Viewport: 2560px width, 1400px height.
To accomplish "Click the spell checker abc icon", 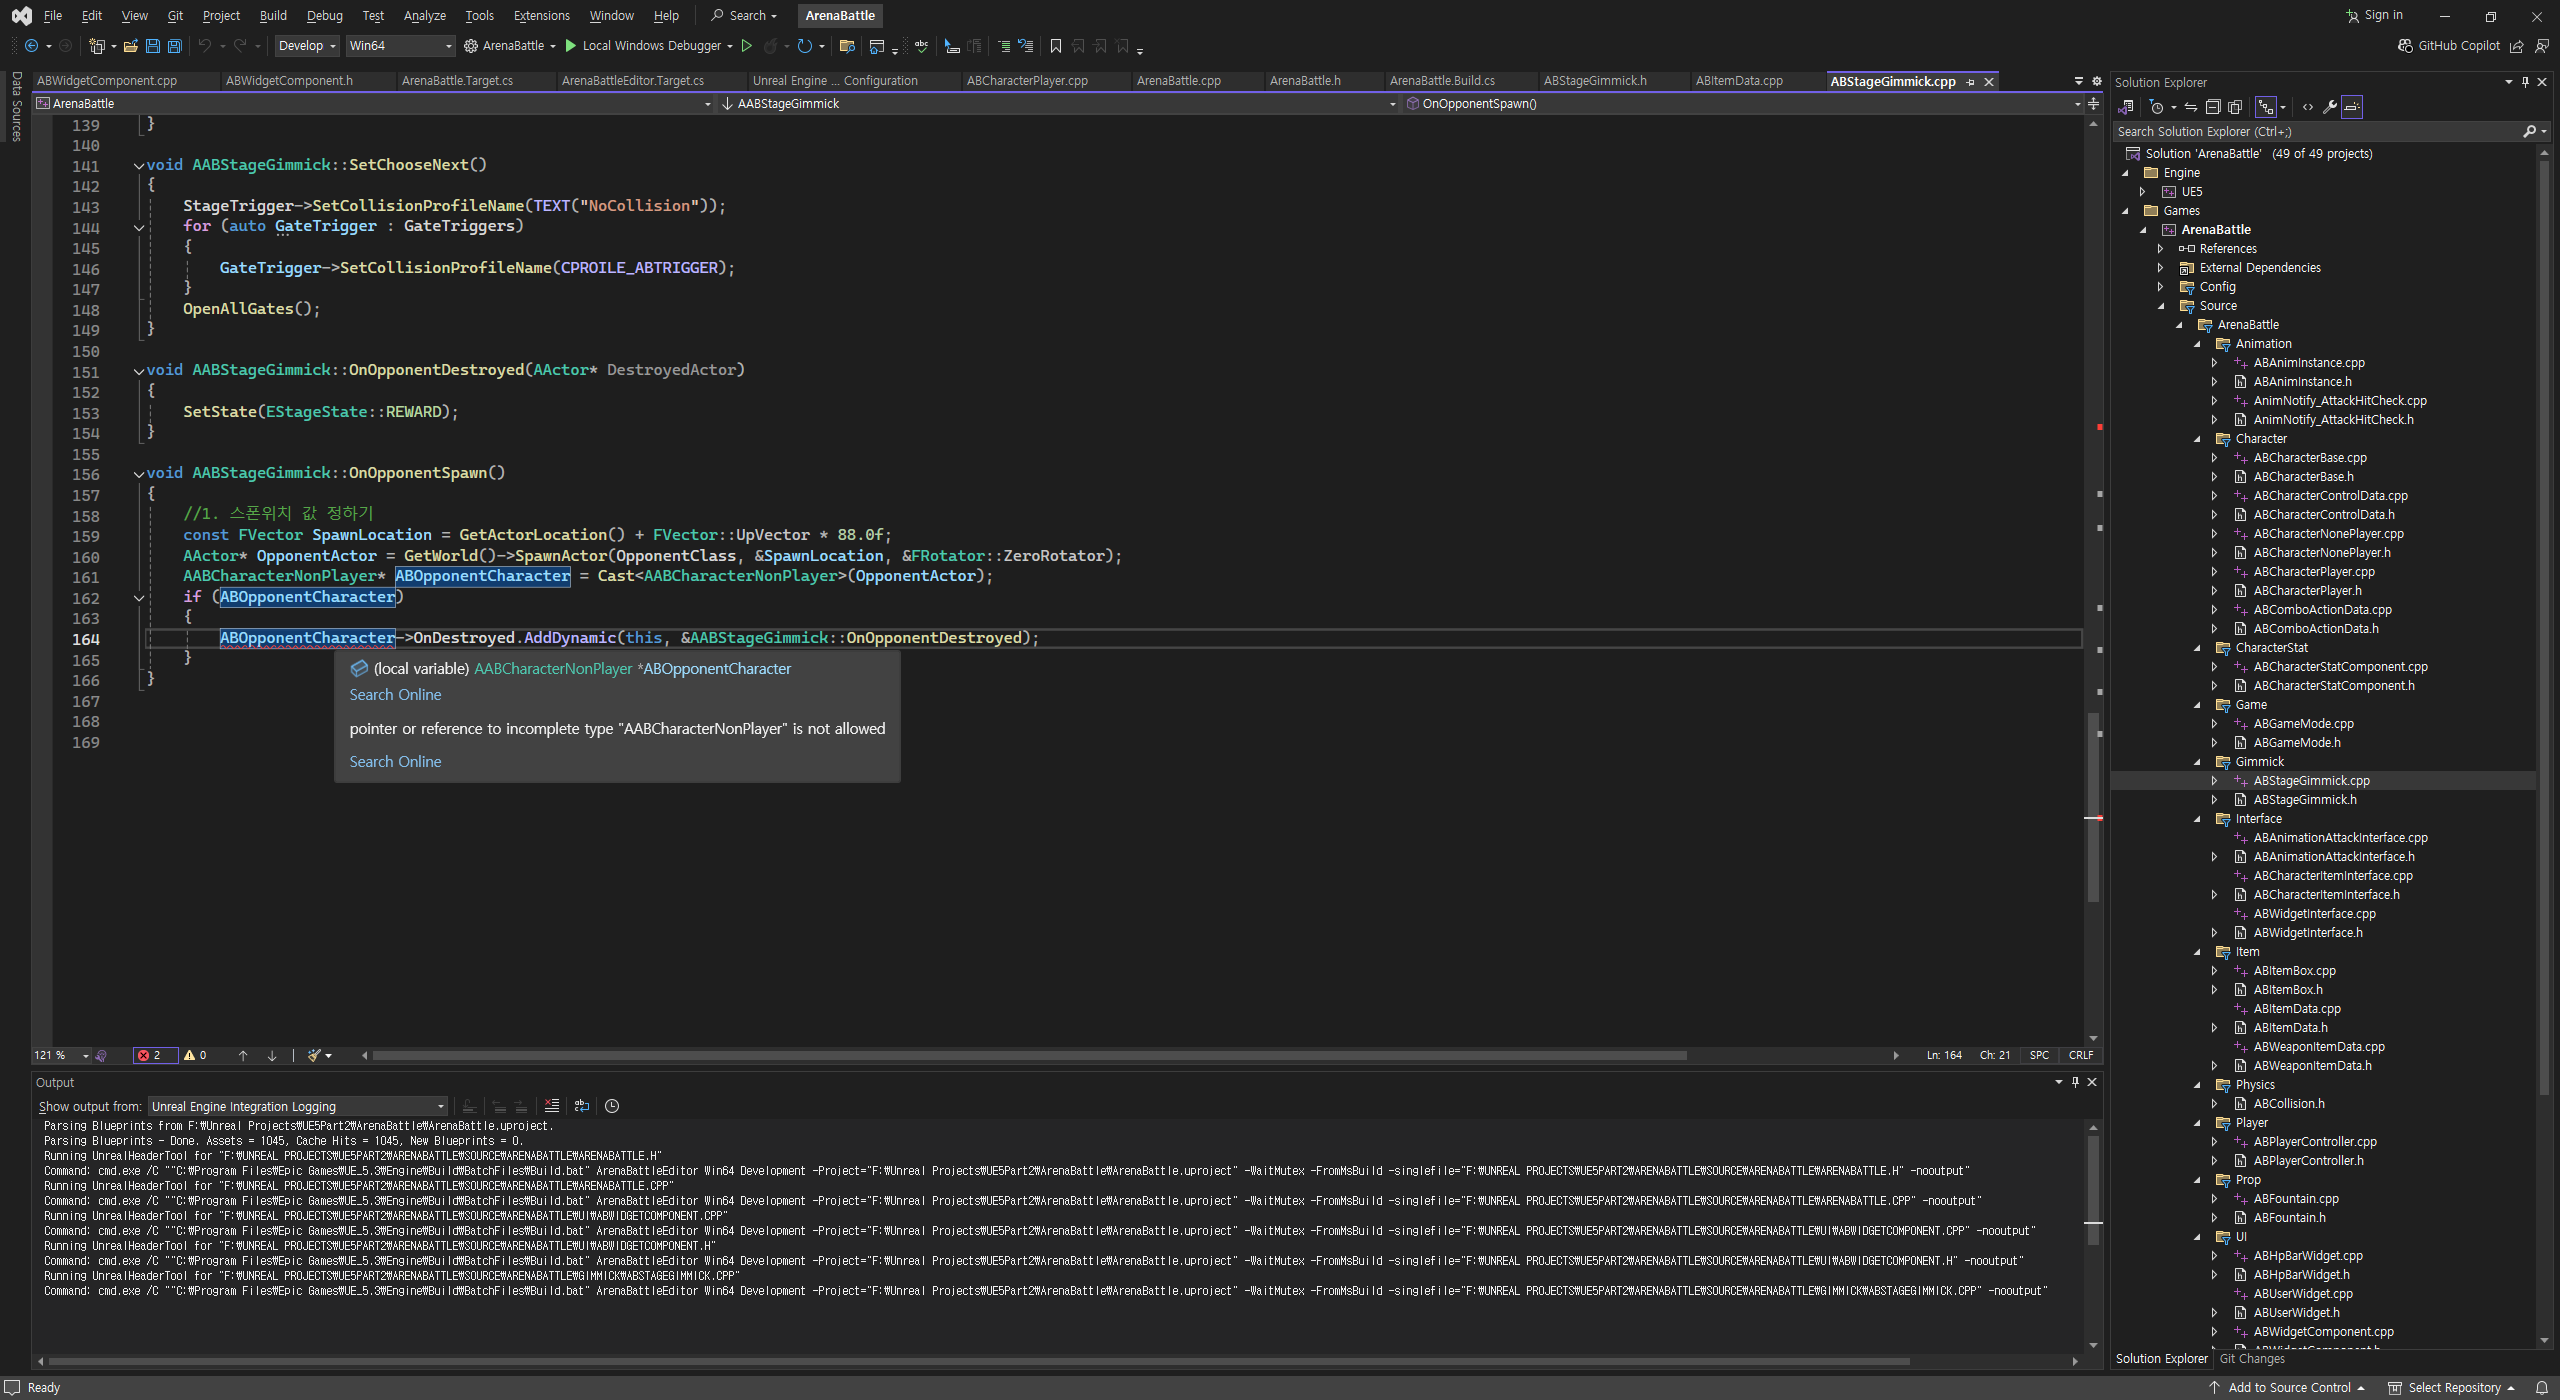I will click(921, 46).
